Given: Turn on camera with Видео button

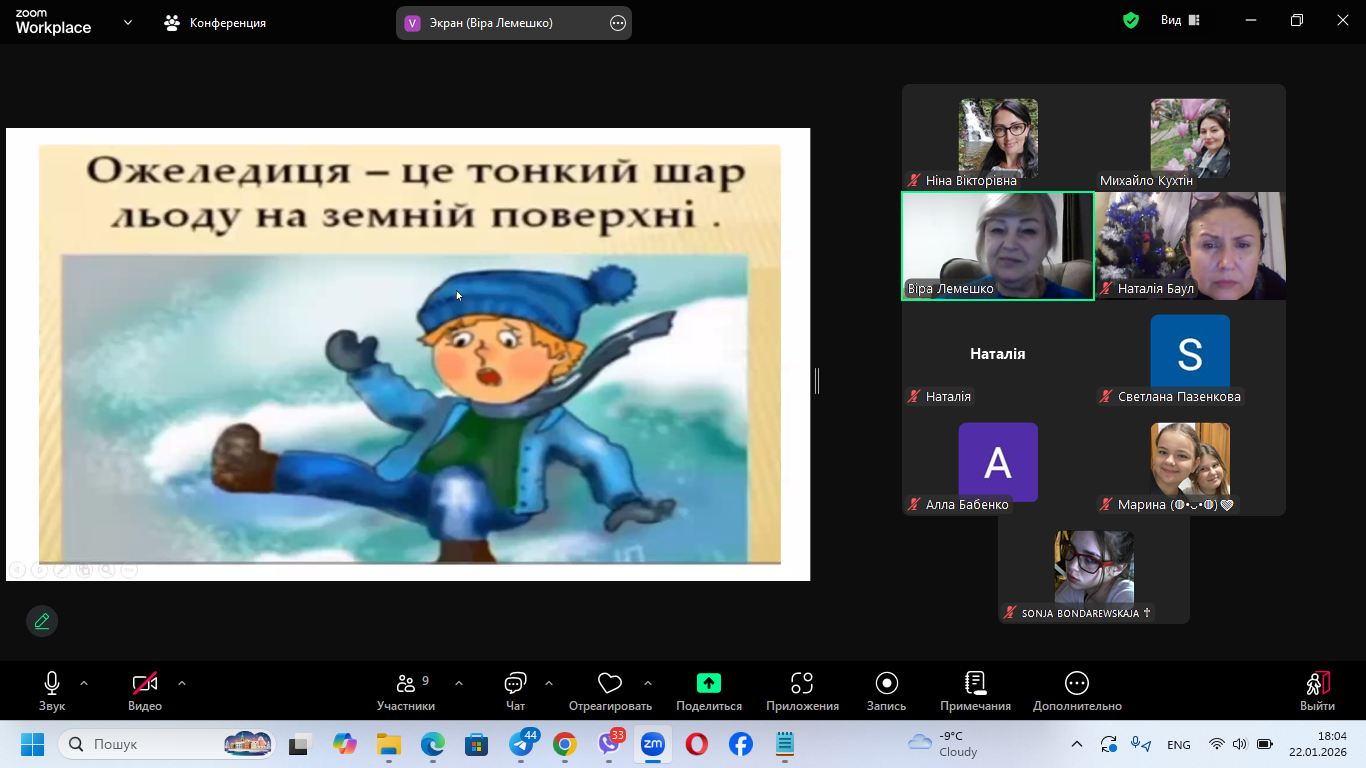Looking at the screenshot, I should point(145,691).
